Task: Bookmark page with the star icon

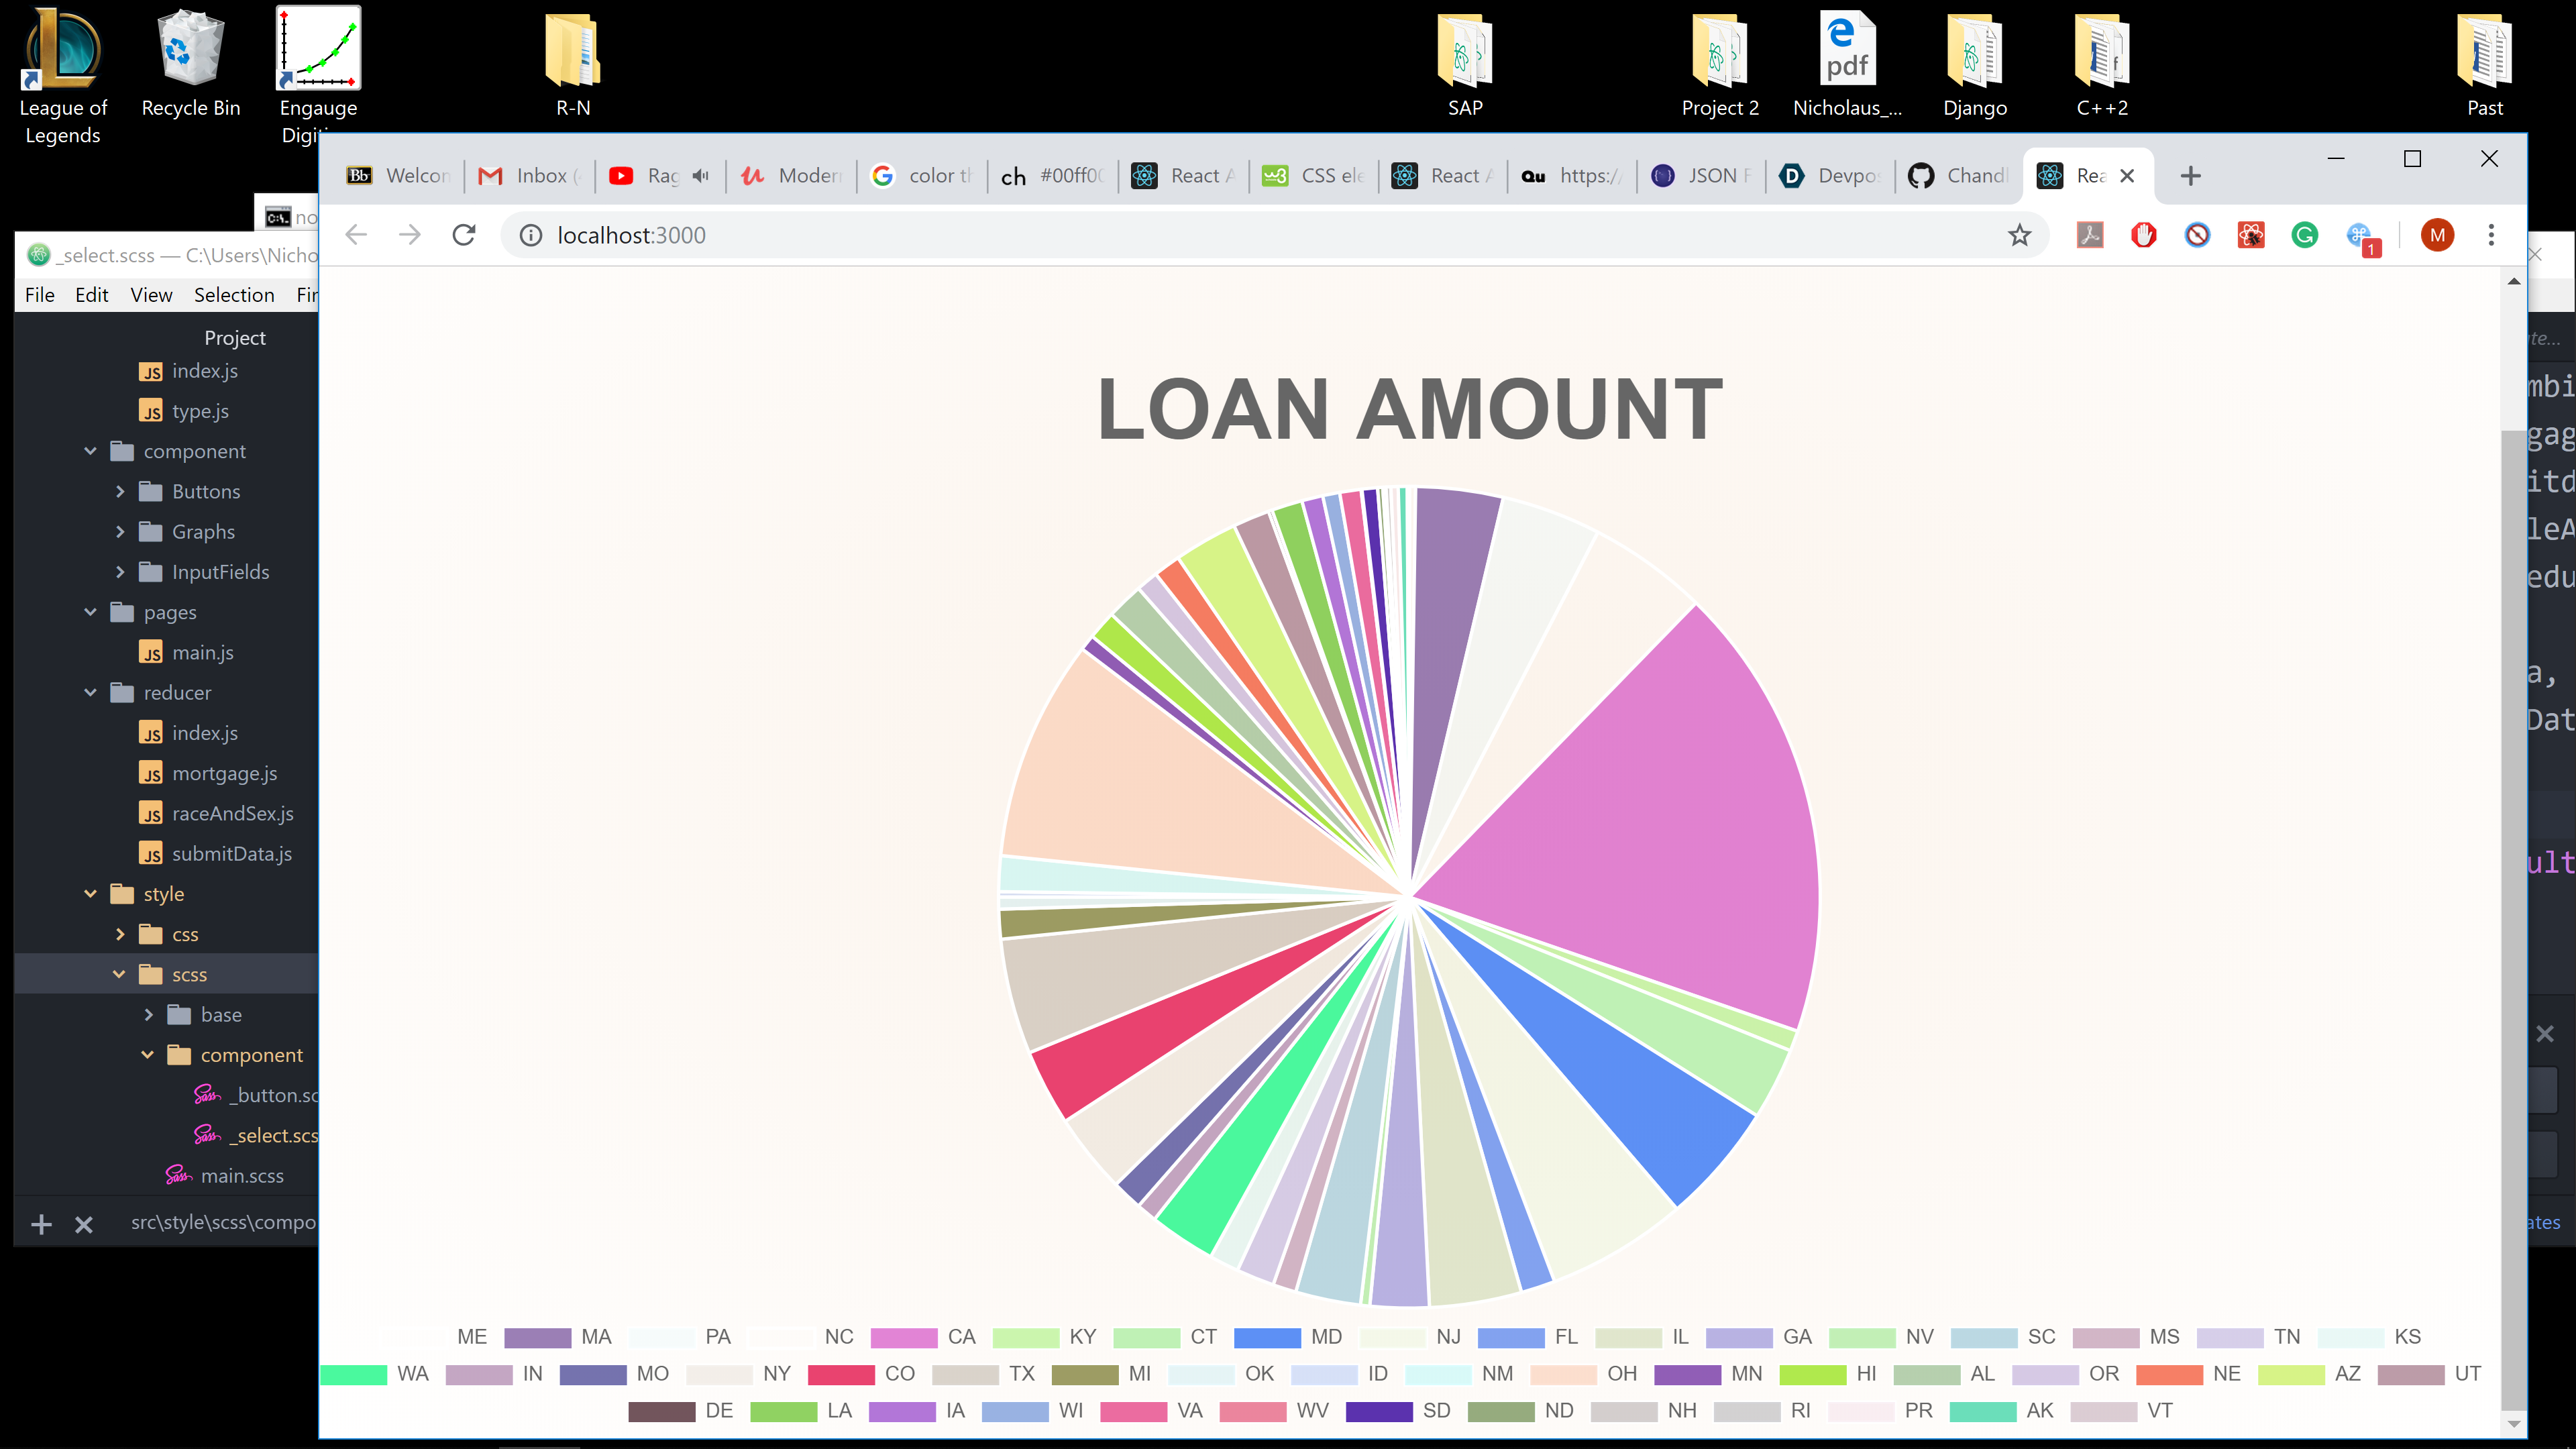Action: coord(2019,235)
